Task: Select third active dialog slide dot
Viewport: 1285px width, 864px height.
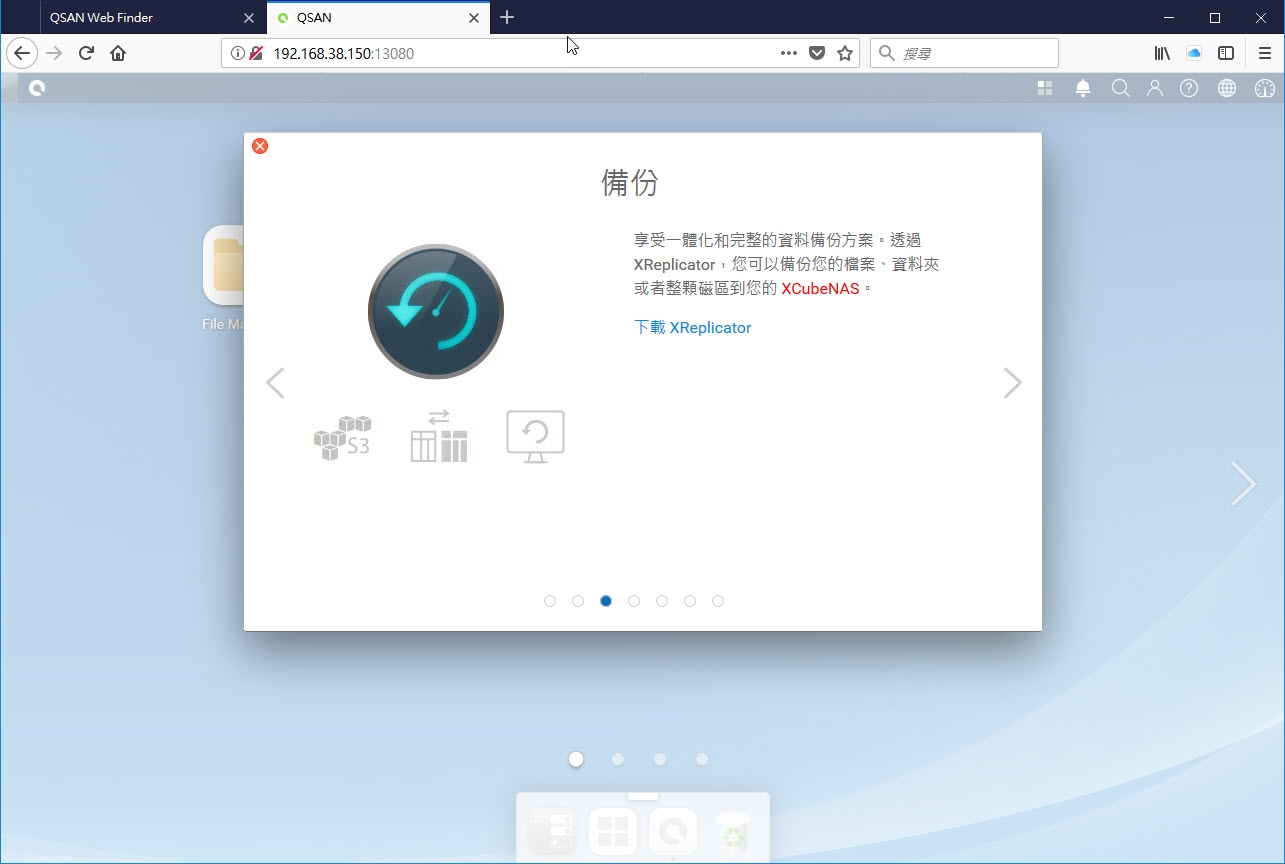Action: click(606, 601)
